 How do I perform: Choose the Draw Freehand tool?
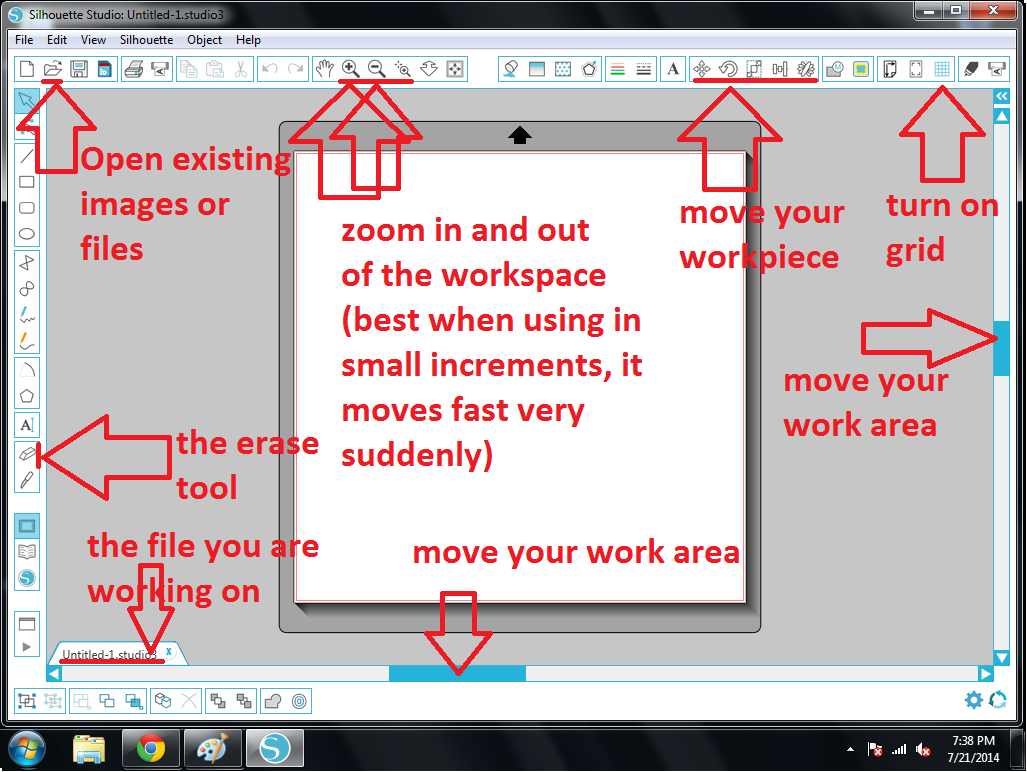tap(26, 315)
